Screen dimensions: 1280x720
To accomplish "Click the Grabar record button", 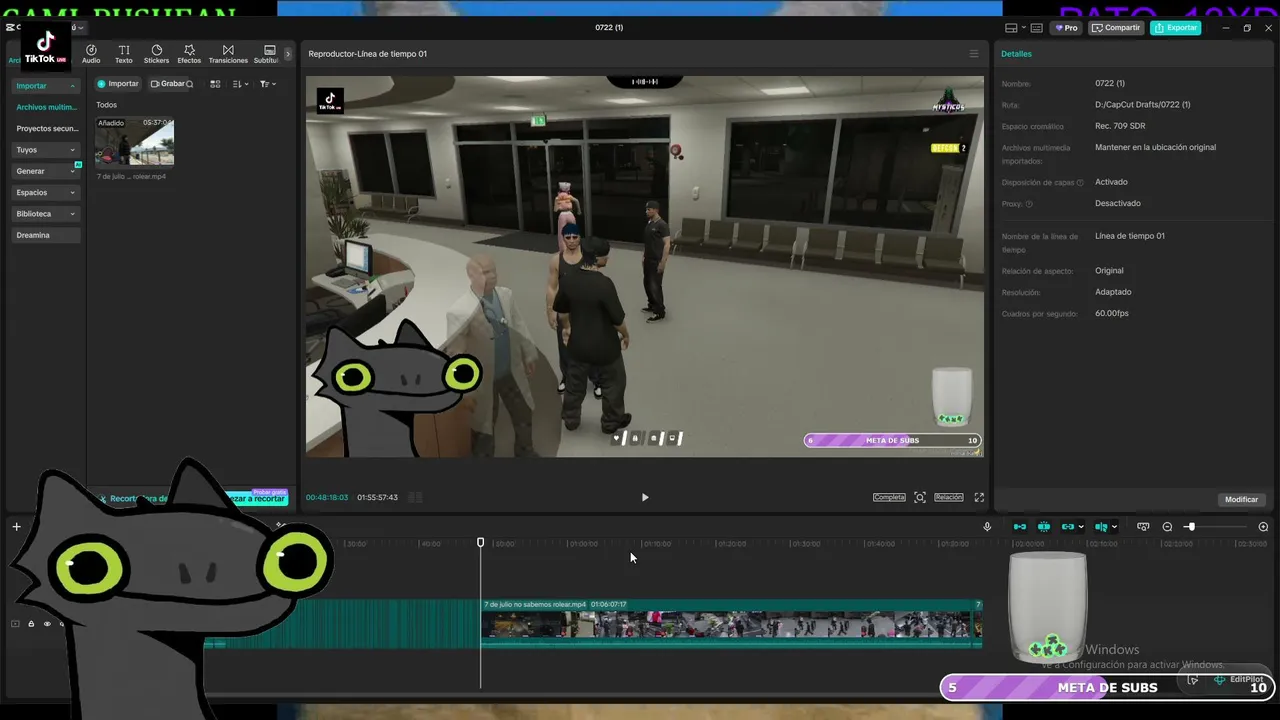I will (x=167, y=84).
